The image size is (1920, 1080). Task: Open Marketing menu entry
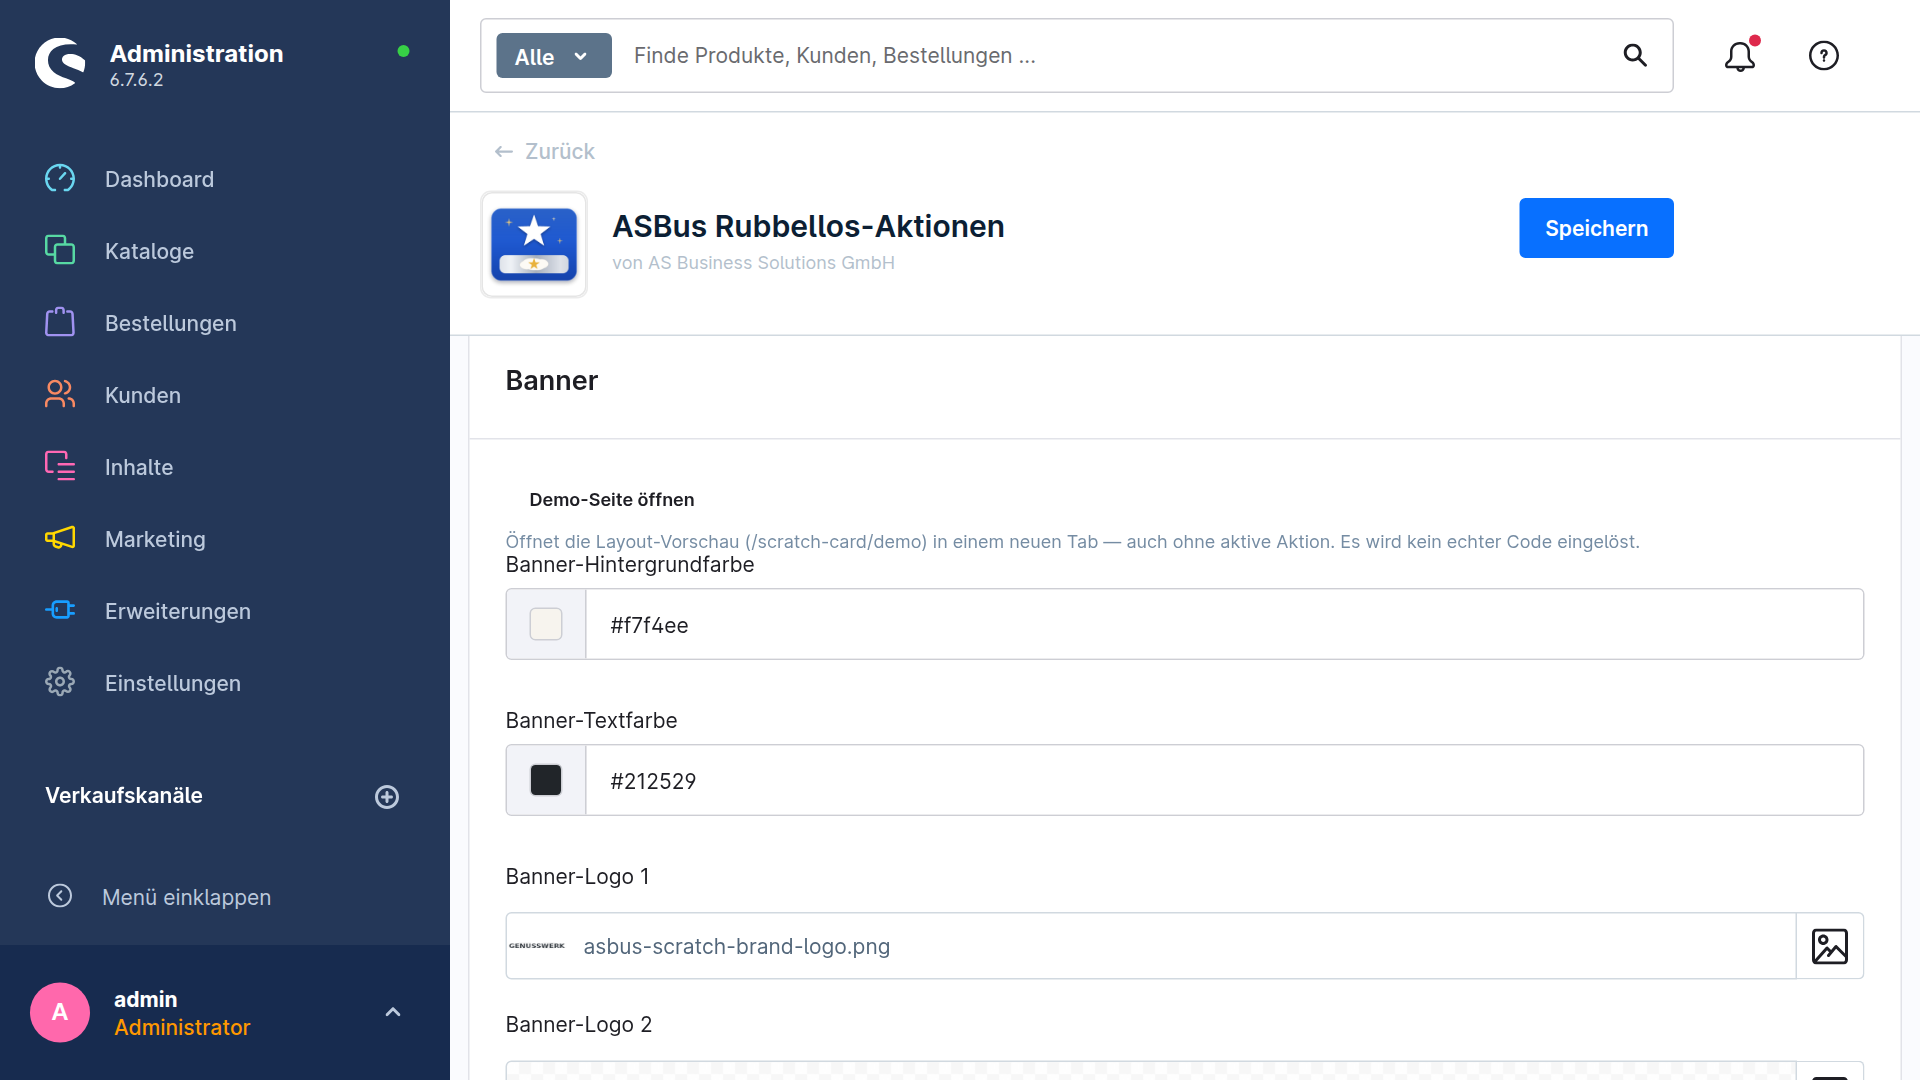pos(155,539)
